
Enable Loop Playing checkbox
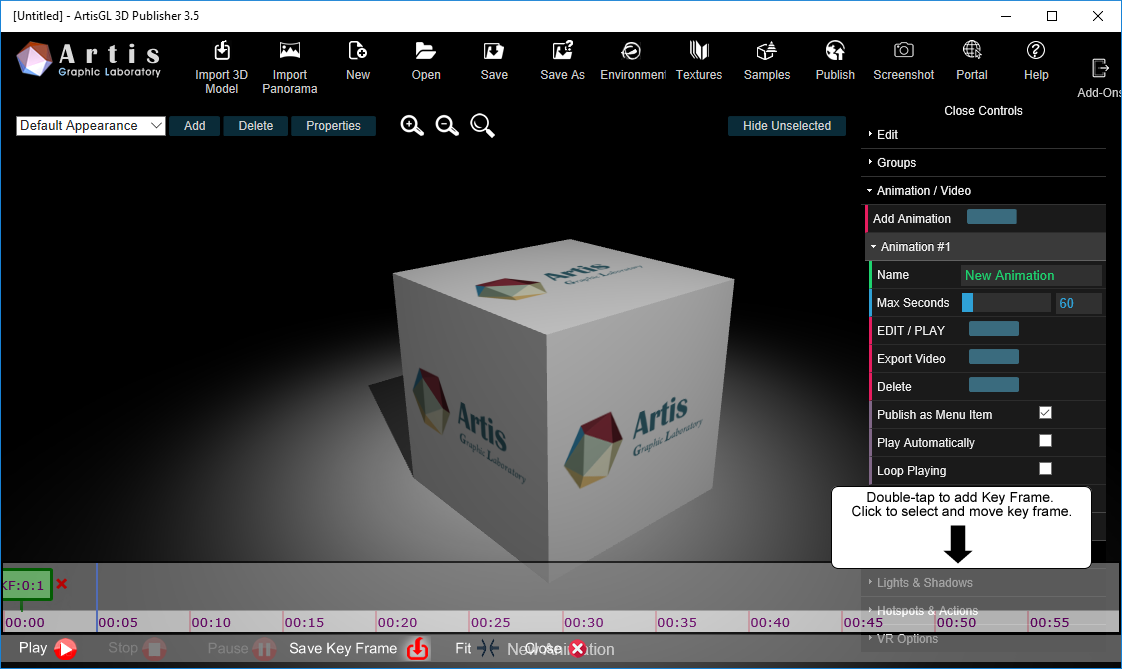click(x=1045, y=469)
